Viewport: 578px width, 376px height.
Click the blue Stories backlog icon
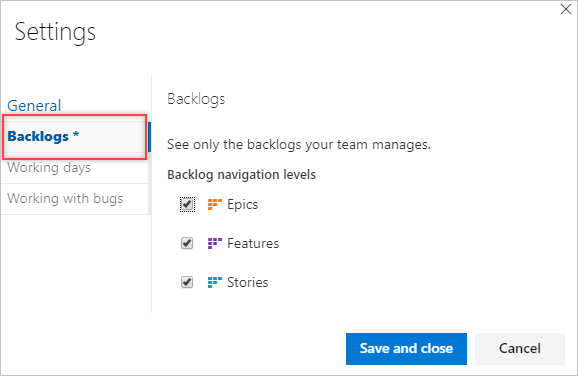pos(215,282)
